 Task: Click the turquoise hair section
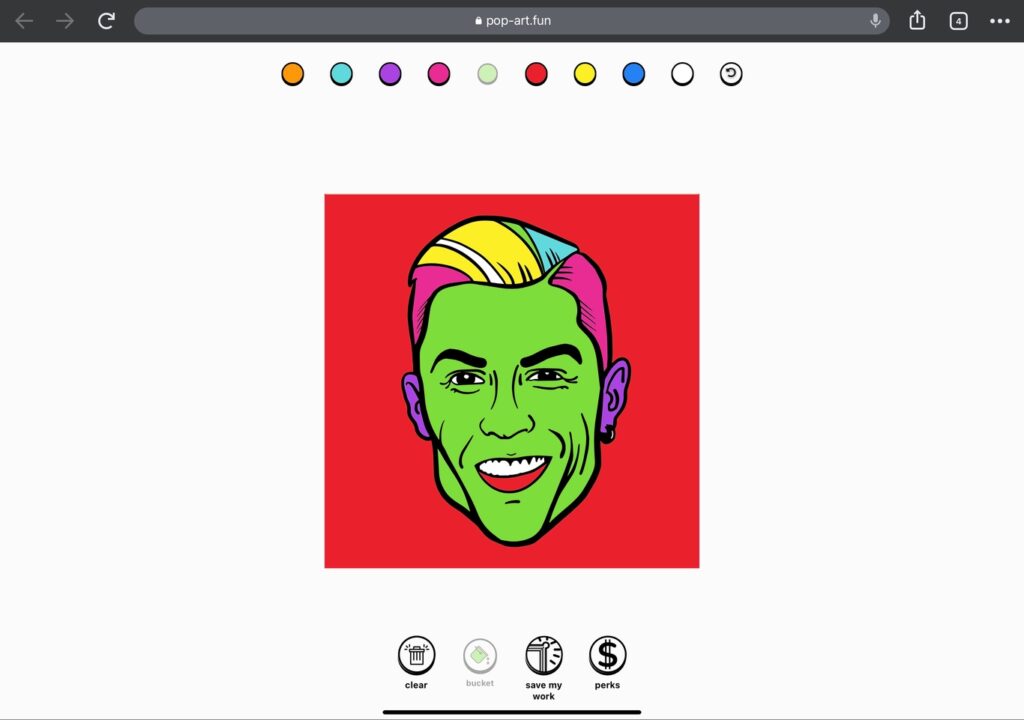point(551,248)
